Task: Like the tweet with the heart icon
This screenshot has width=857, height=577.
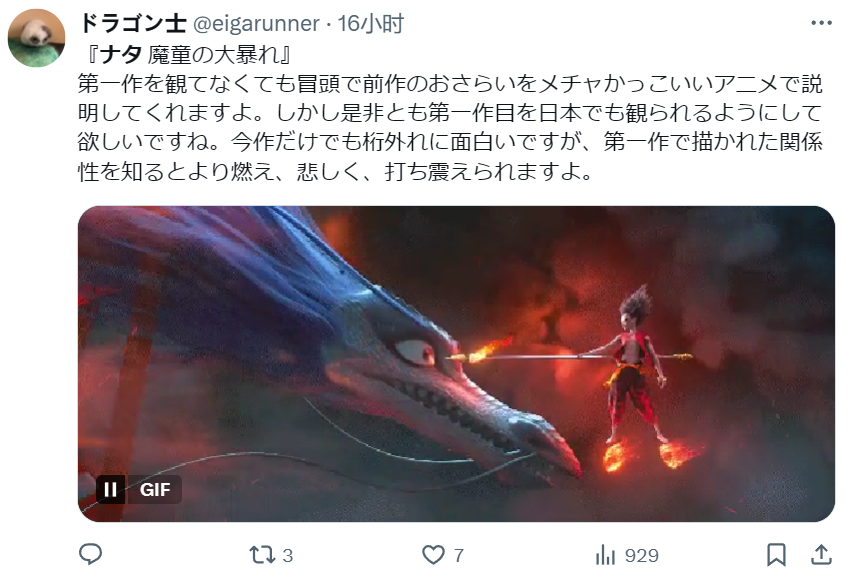Action: (x=433, y=555)
